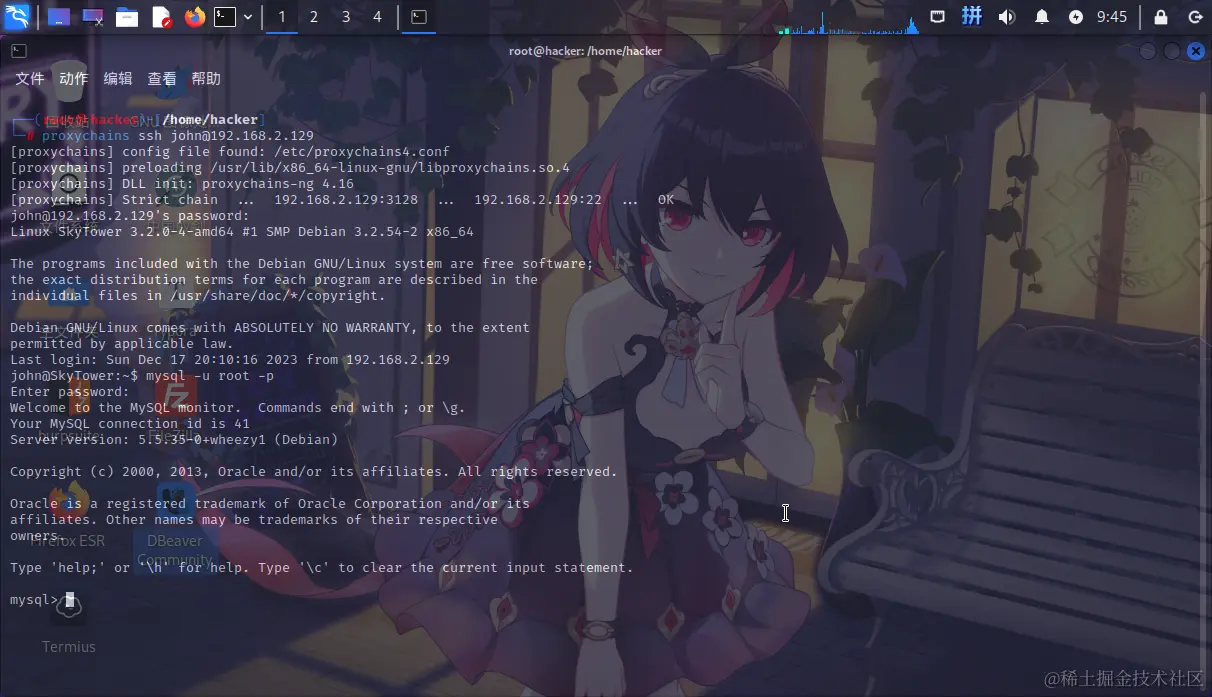Minimize the terminal window
The height and width of the screenshot is (697, 1212).
[x=1147, y=51]
